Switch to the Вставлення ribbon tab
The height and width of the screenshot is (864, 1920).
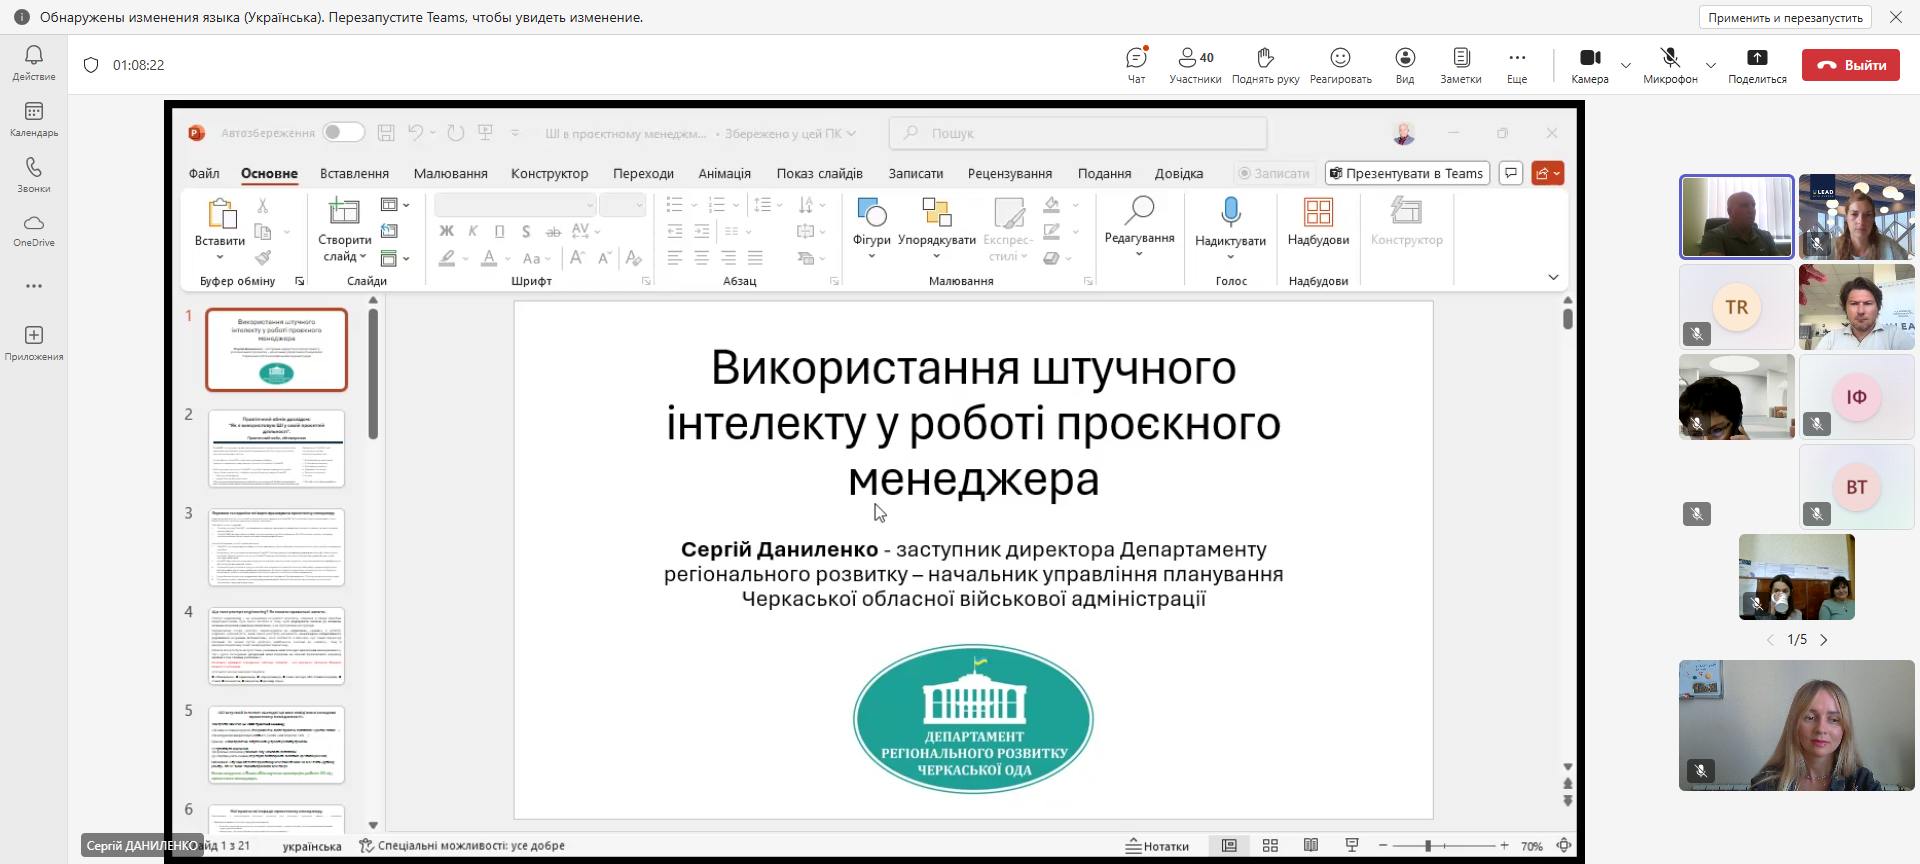[x=354, y=173]
